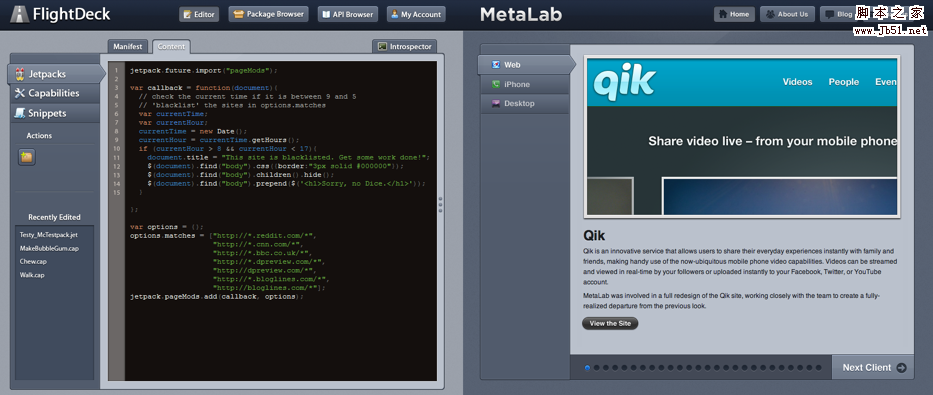
Task: Click the Qik website screenshot thumbnail
Action: [742, 136]
